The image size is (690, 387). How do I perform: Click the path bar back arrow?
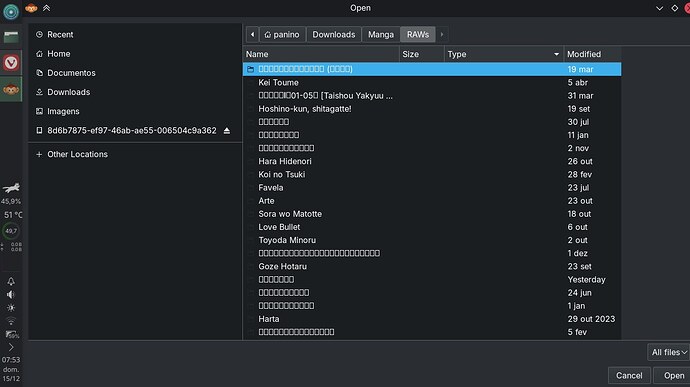click(252, 34)
